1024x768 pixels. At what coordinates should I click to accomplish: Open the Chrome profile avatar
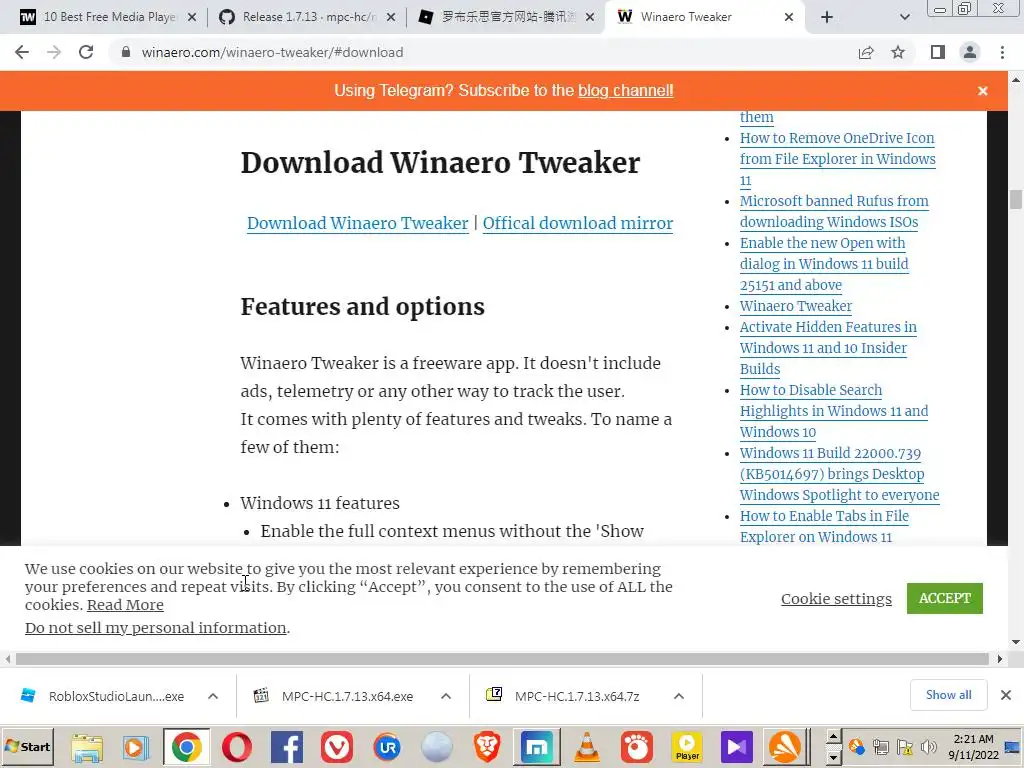coord(970,52)
